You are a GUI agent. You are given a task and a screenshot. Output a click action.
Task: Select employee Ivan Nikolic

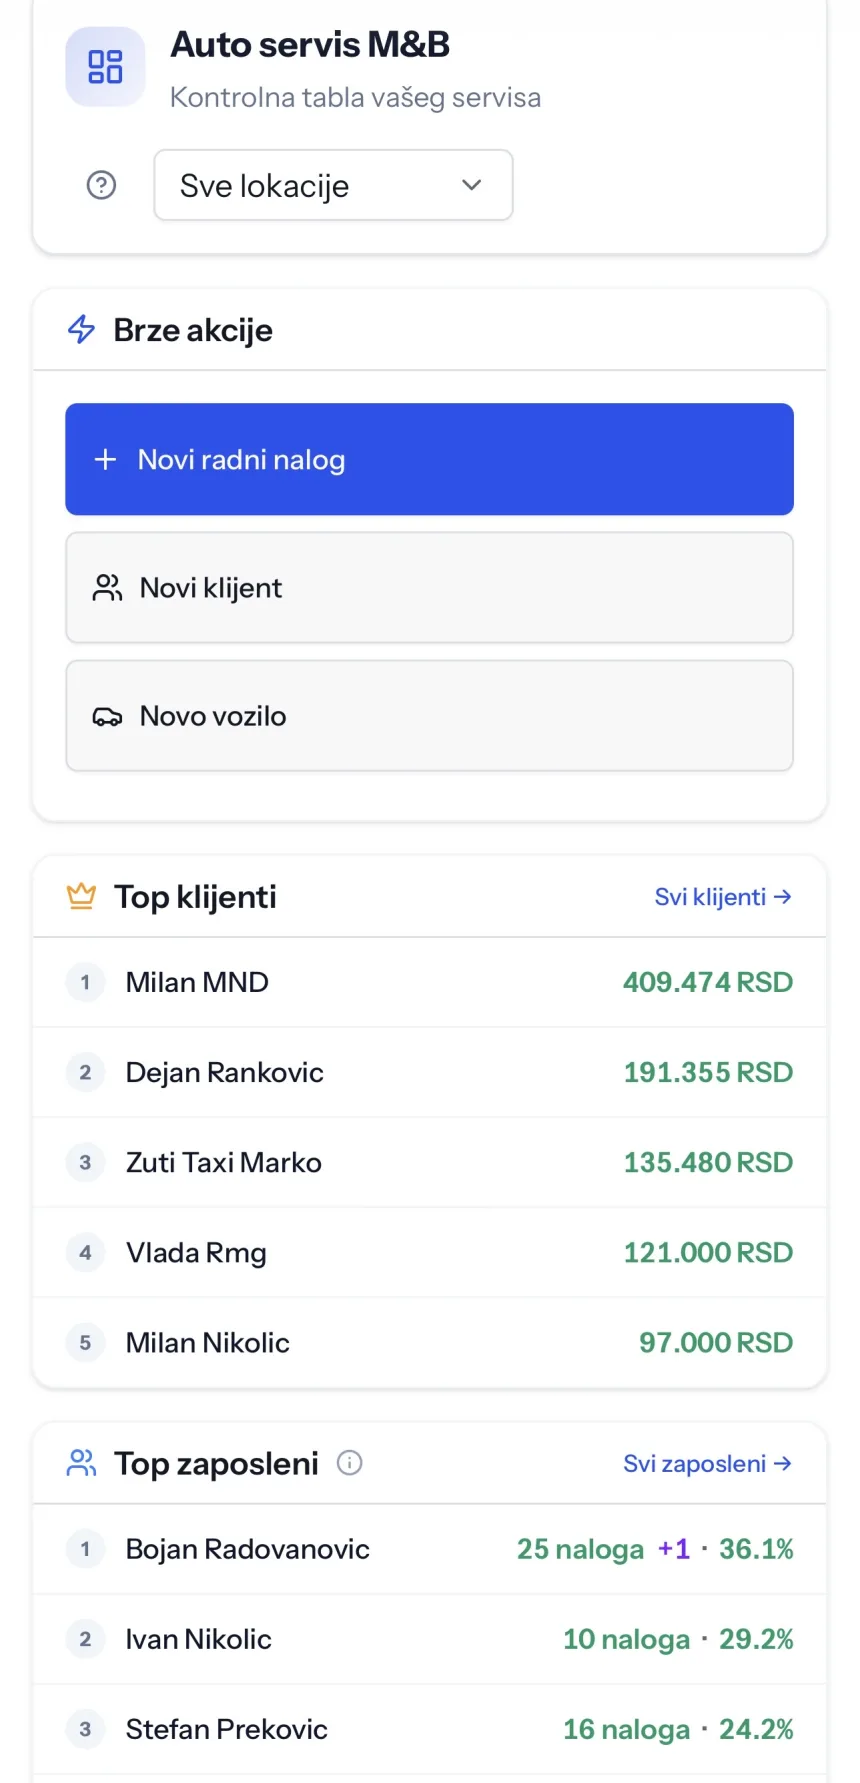point(199,1639)
